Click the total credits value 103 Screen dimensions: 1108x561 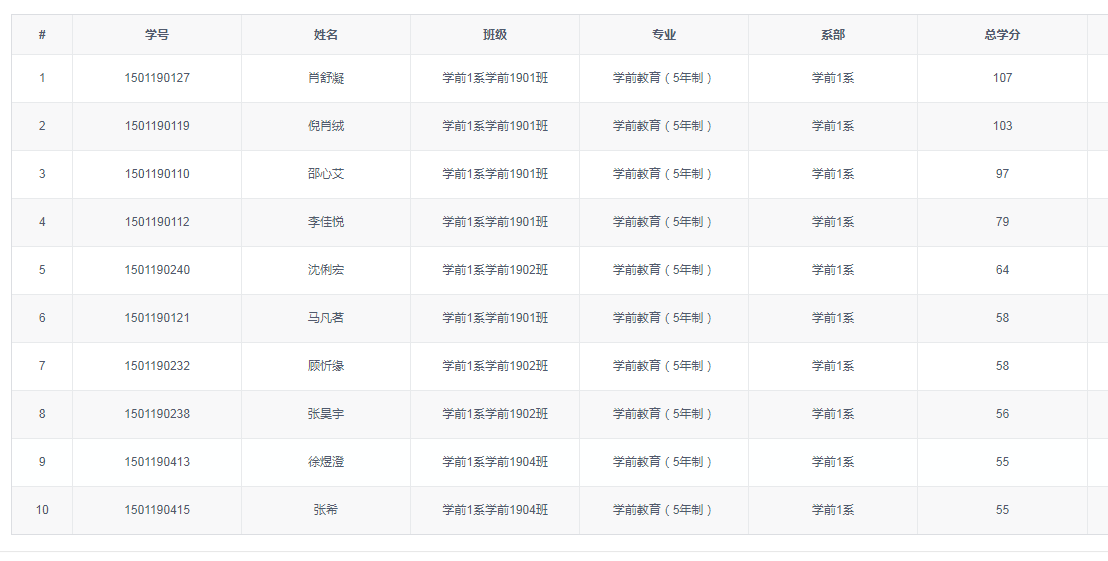point(1002,126)
